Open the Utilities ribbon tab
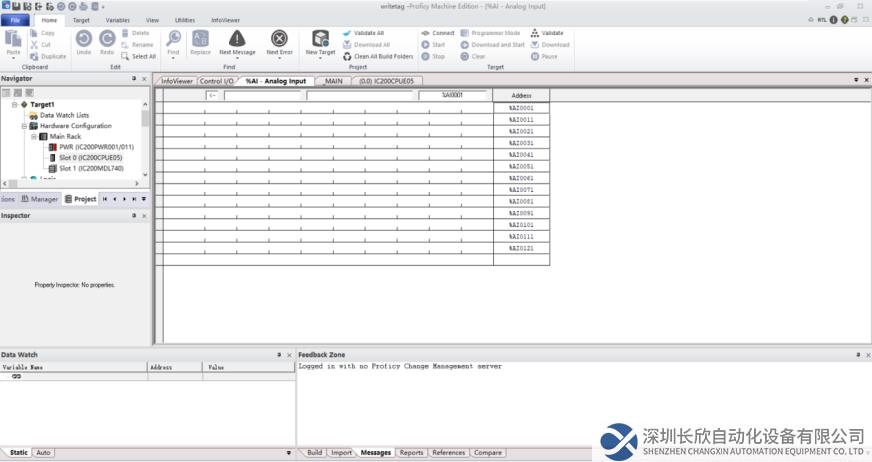The image size is (872, 462). point(185,20)
